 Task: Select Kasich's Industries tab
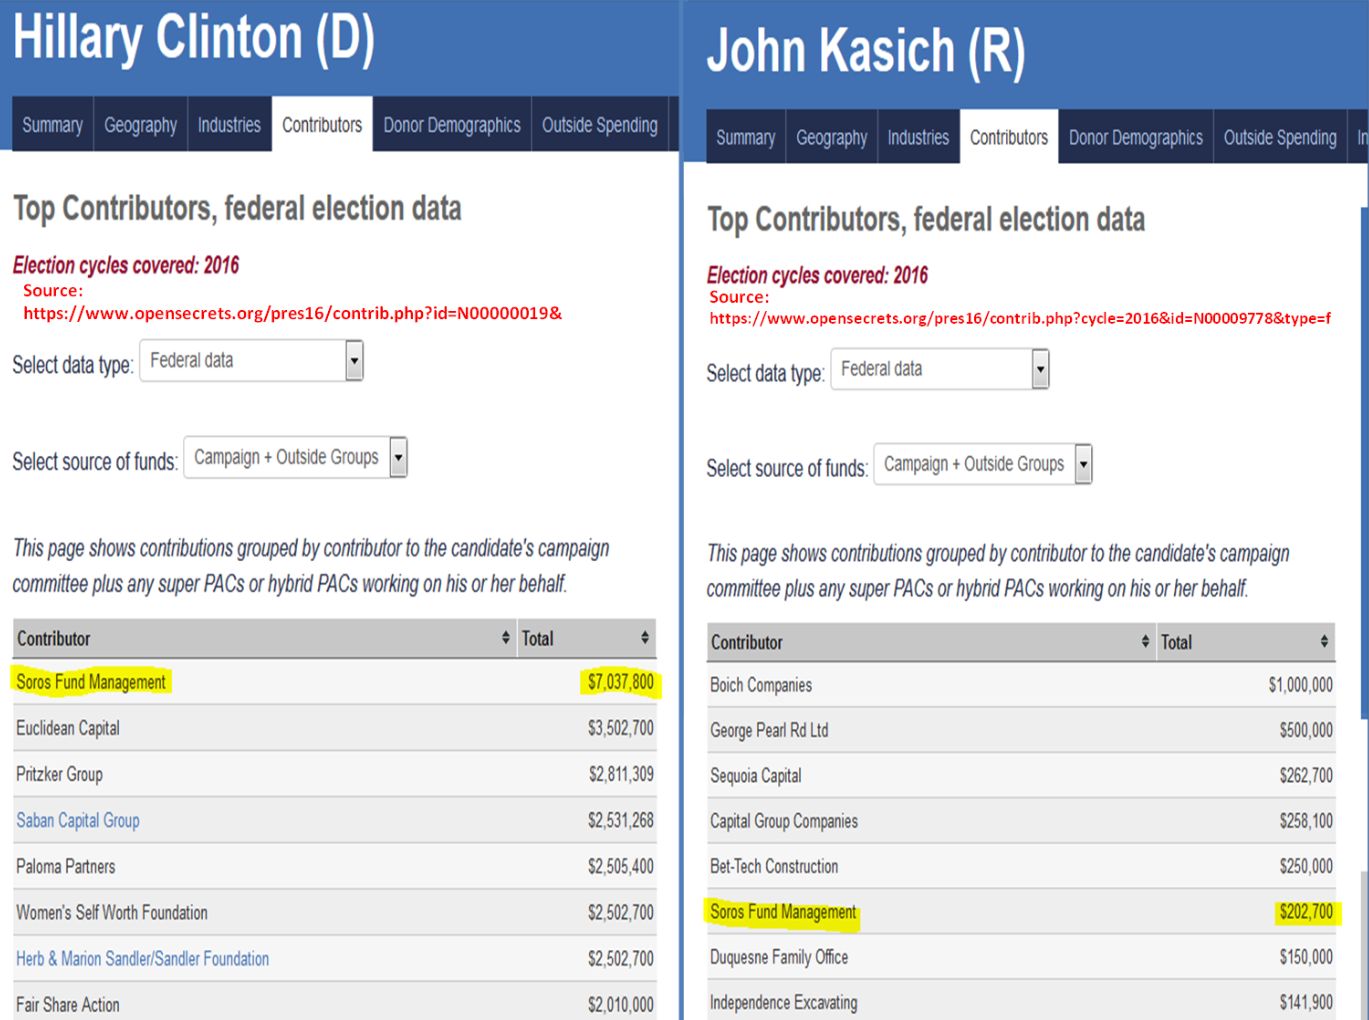click(918, 138)
